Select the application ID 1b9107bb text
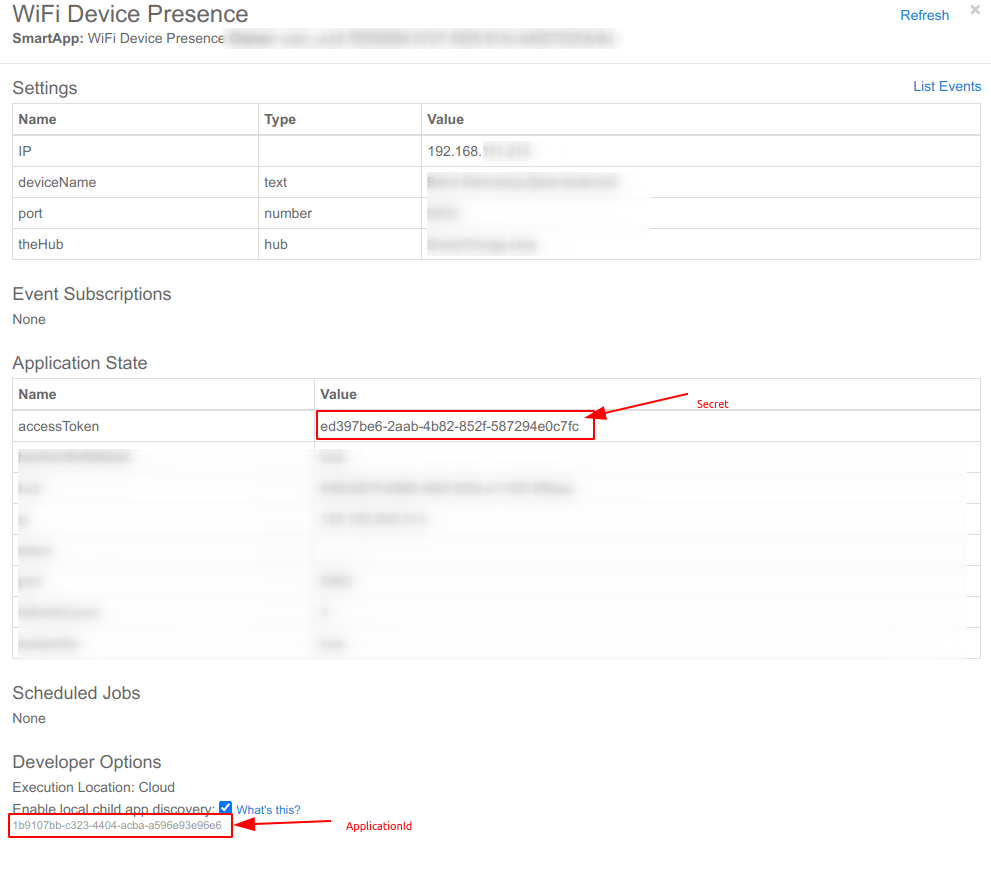Image resolution: width=991 pixels, height=871 pixels. [118, 825]
